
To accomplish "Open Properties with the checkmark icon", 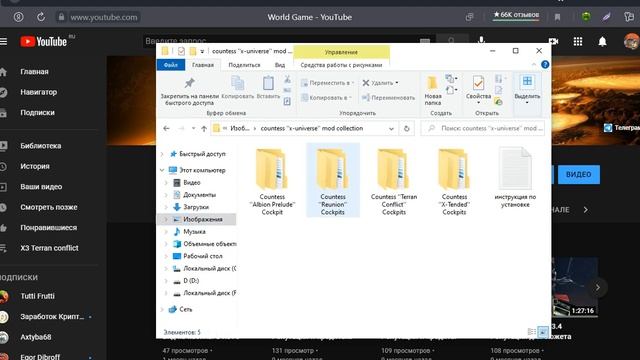I will click(478, 83).
